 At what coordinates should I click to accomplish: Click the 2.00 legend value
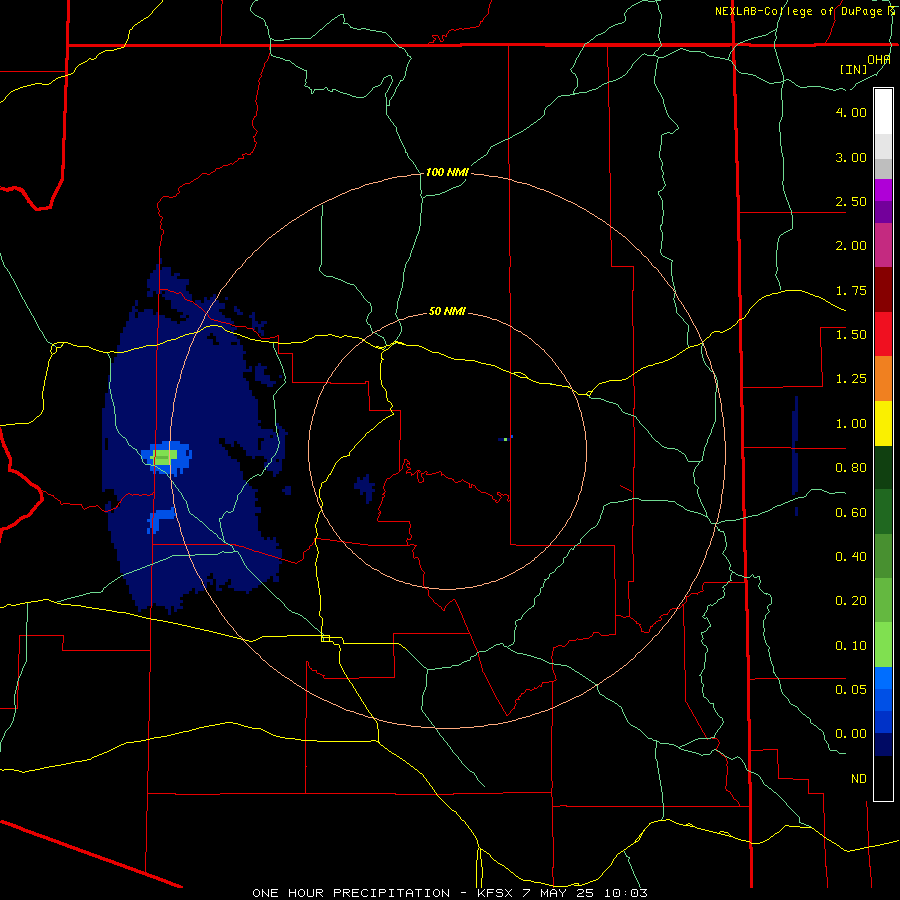click(x=851, y=246)
